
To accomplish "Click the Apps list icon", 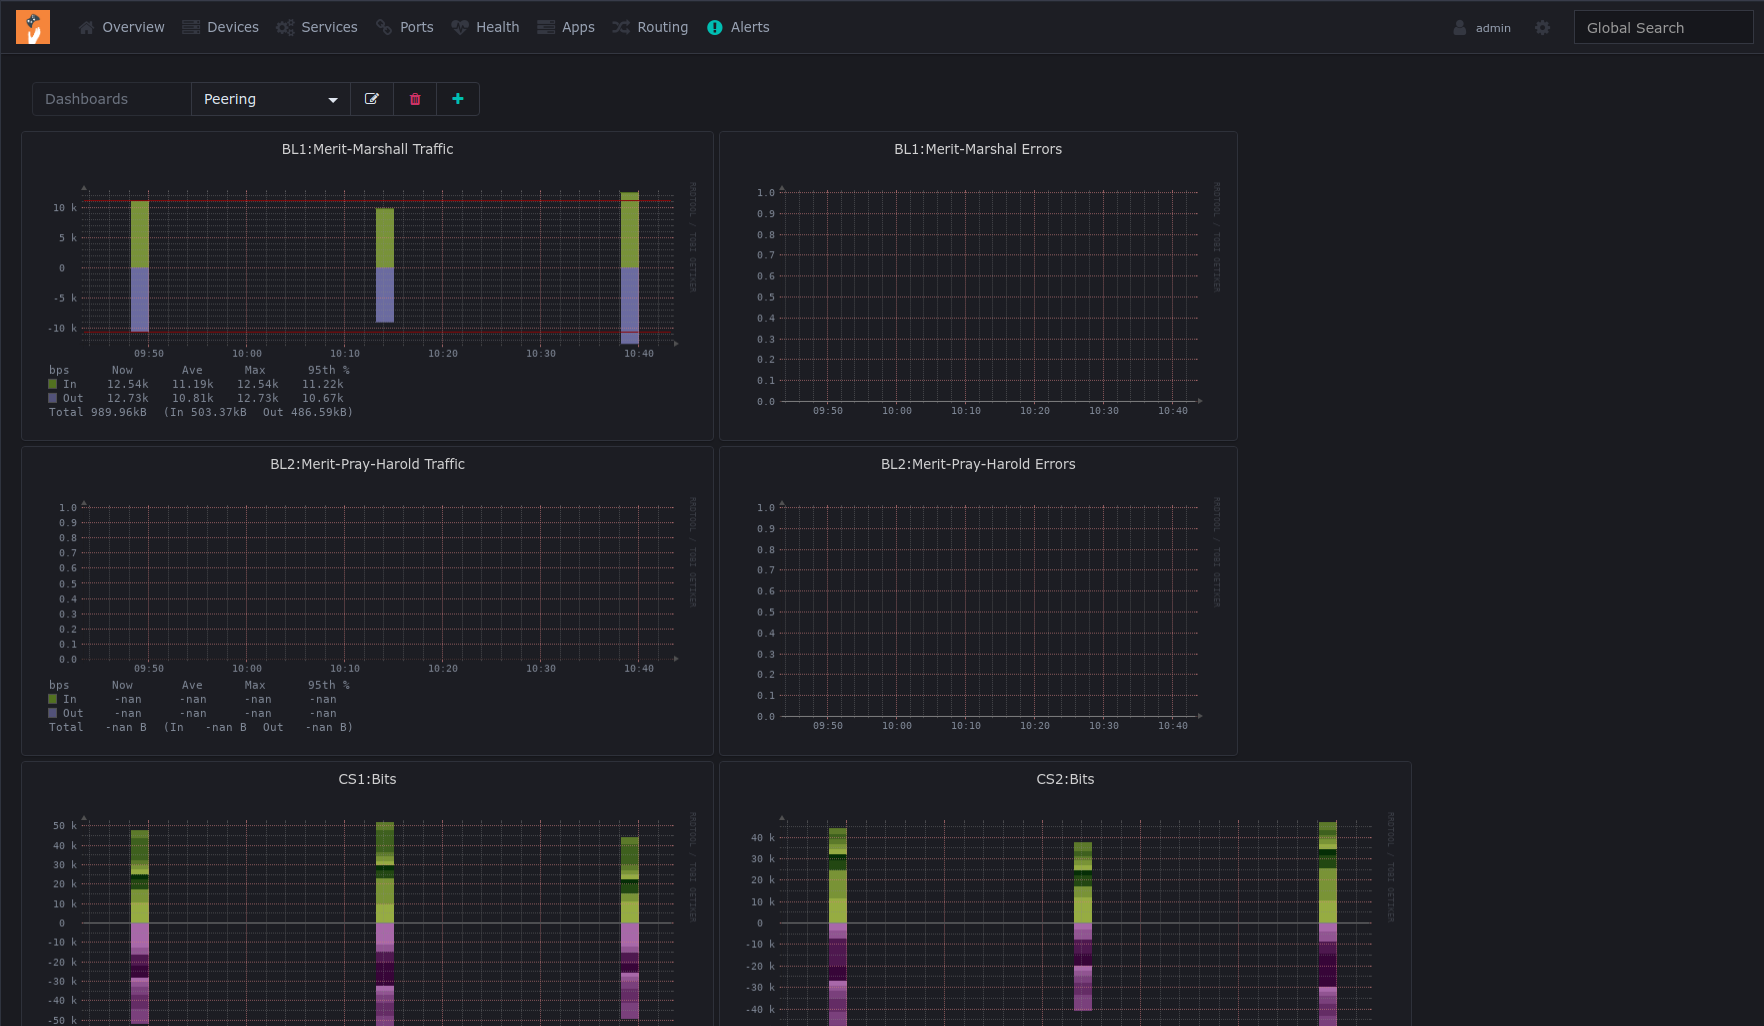I will pyautogui.click(x=546, y=28).
